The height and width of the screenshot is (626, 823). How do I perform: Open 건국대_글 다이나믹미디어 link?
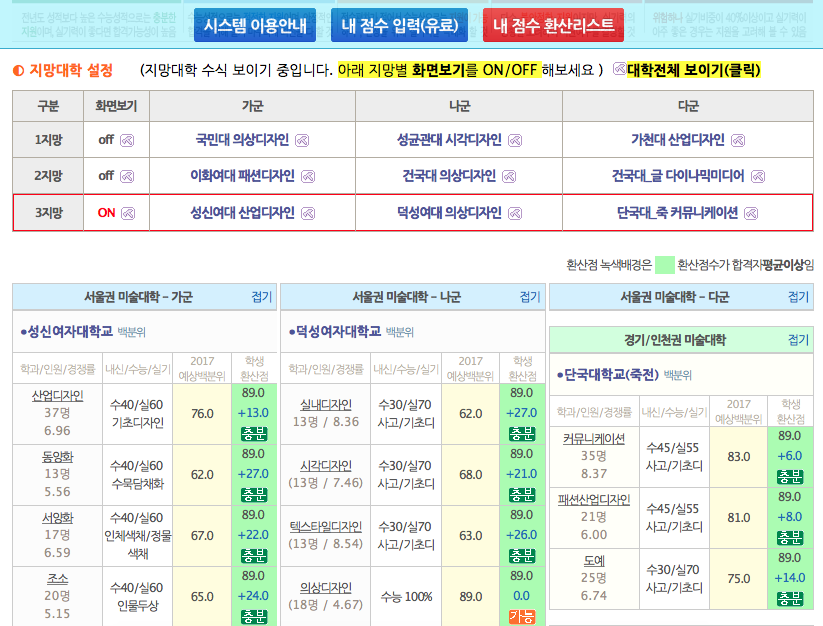pyautogui.click(x=678, y=176)
